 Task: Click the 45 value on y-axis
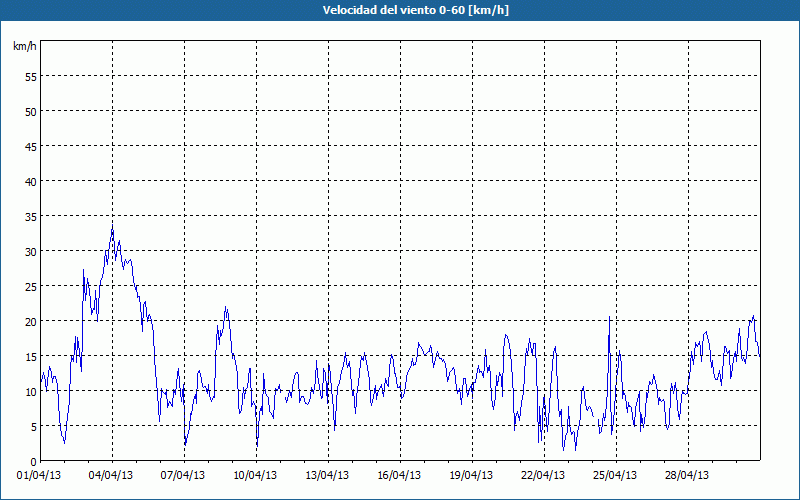(31, 146)
